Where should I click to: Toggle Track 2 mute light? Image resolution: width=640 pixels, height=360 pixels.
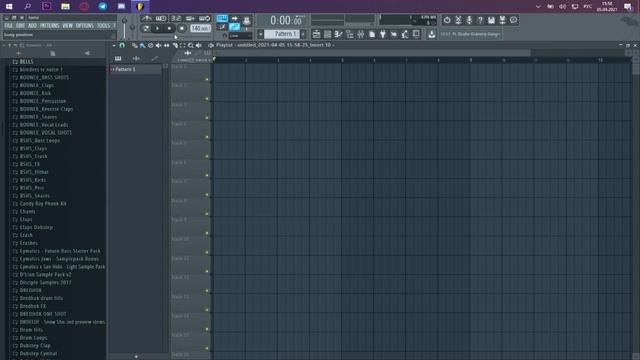(207, 98)
